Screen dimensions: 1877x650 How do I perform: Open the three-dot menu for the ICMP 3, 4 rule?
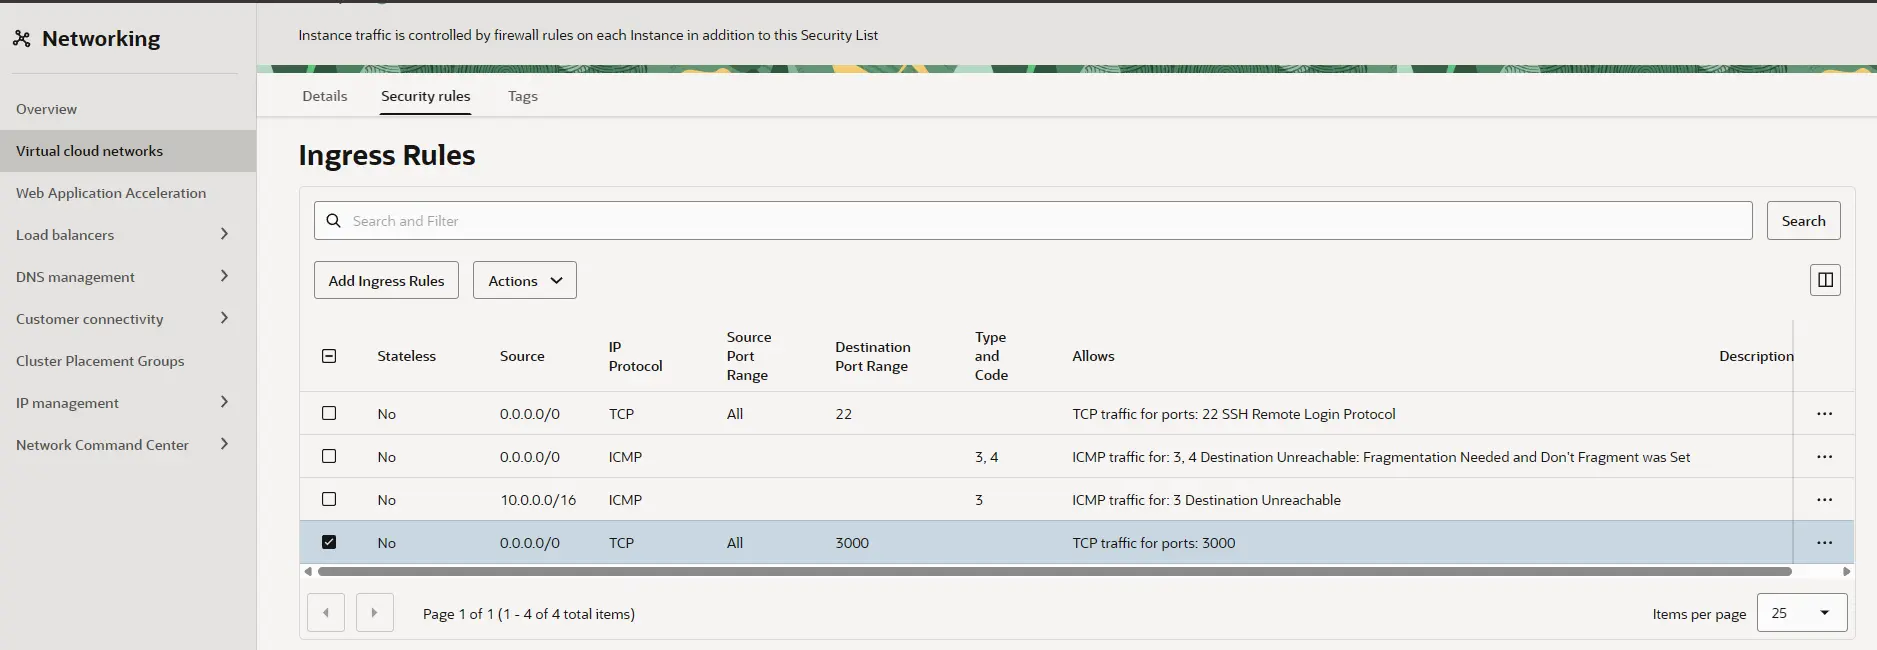click(1824, 457)
